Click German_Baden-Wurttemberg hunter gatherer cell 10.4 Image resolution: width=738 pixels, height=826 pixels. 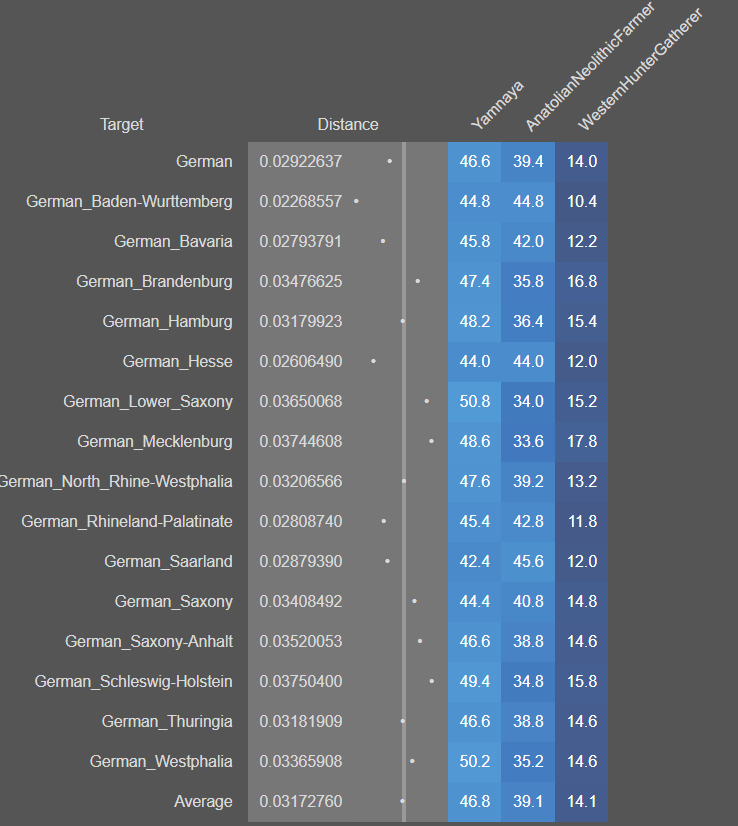[582, 201]
